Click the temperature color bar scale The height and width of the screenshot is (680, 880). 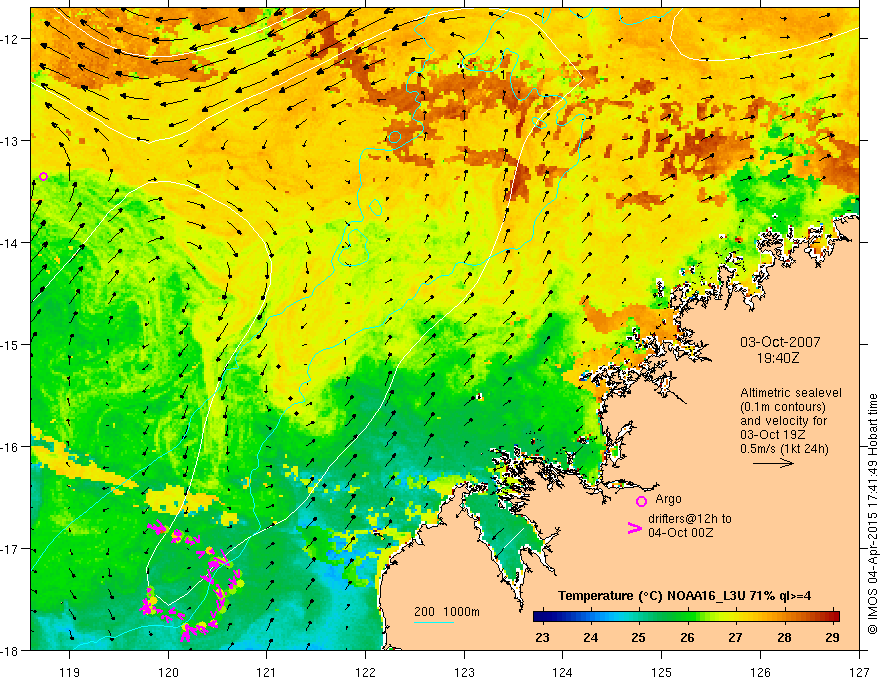pos(686,617)
